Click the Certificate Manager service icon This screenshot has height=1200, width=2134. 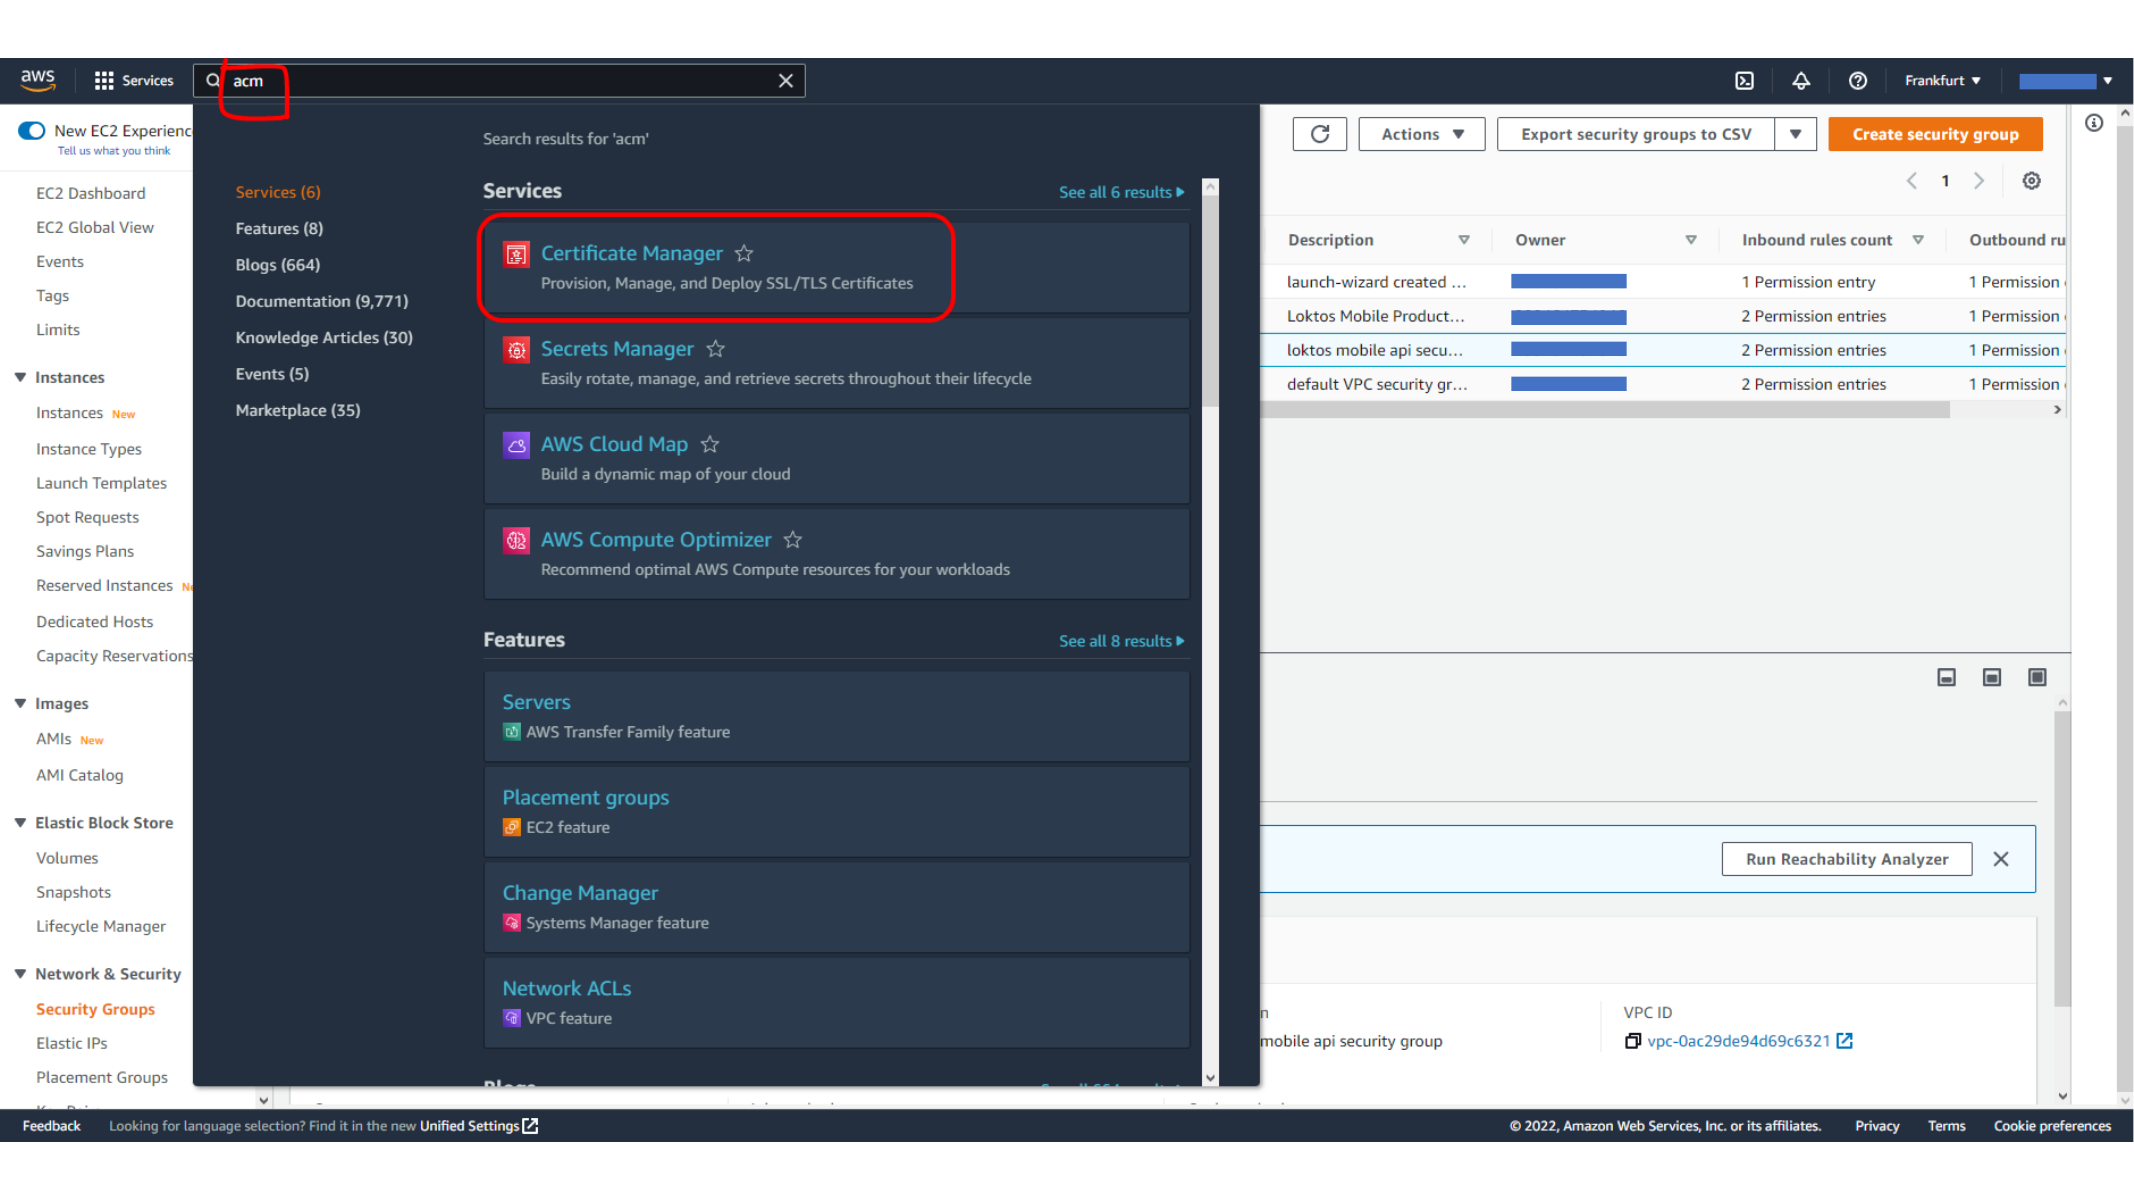click(516, 254)
